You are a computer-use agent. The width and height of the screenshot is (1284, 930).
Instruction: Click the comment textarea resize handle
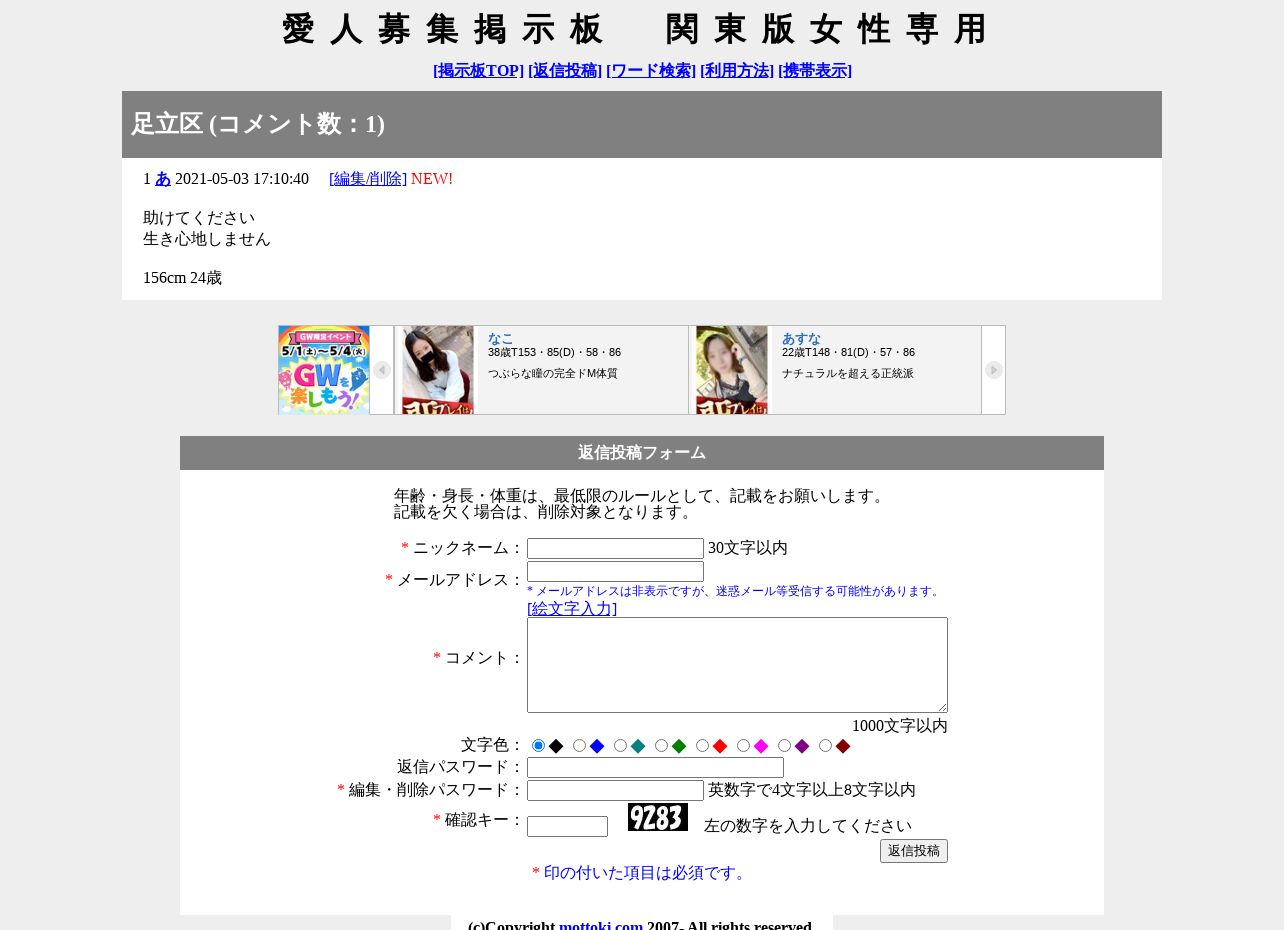click(x=942, y=707)
